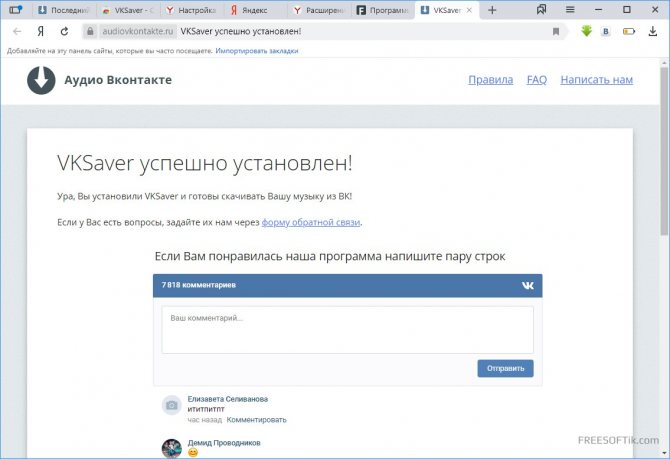
Task: Click the audiovkontakte.ru address field
Action: (x=138, y=31)
